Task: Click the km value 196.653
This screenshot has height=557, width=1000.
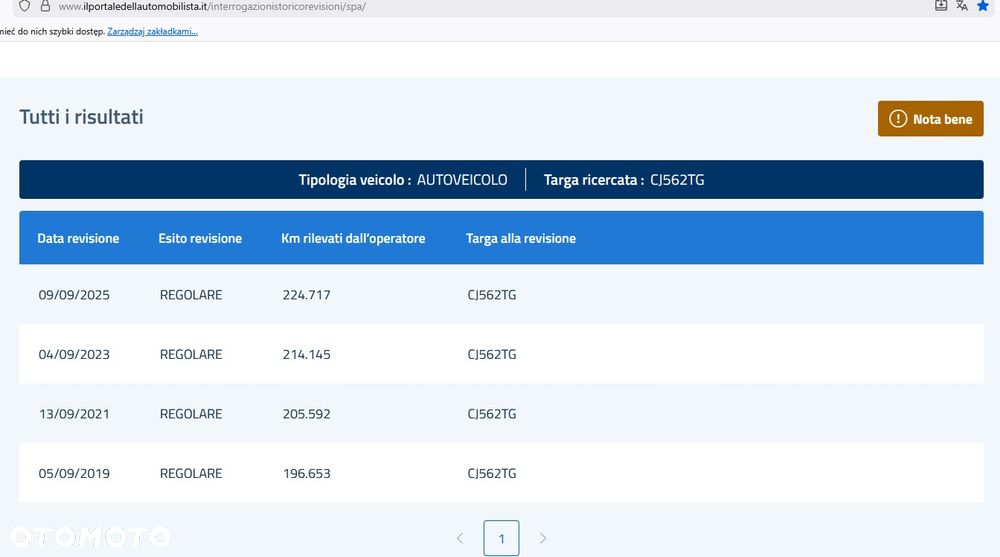Action: click(x=307, y=473)
